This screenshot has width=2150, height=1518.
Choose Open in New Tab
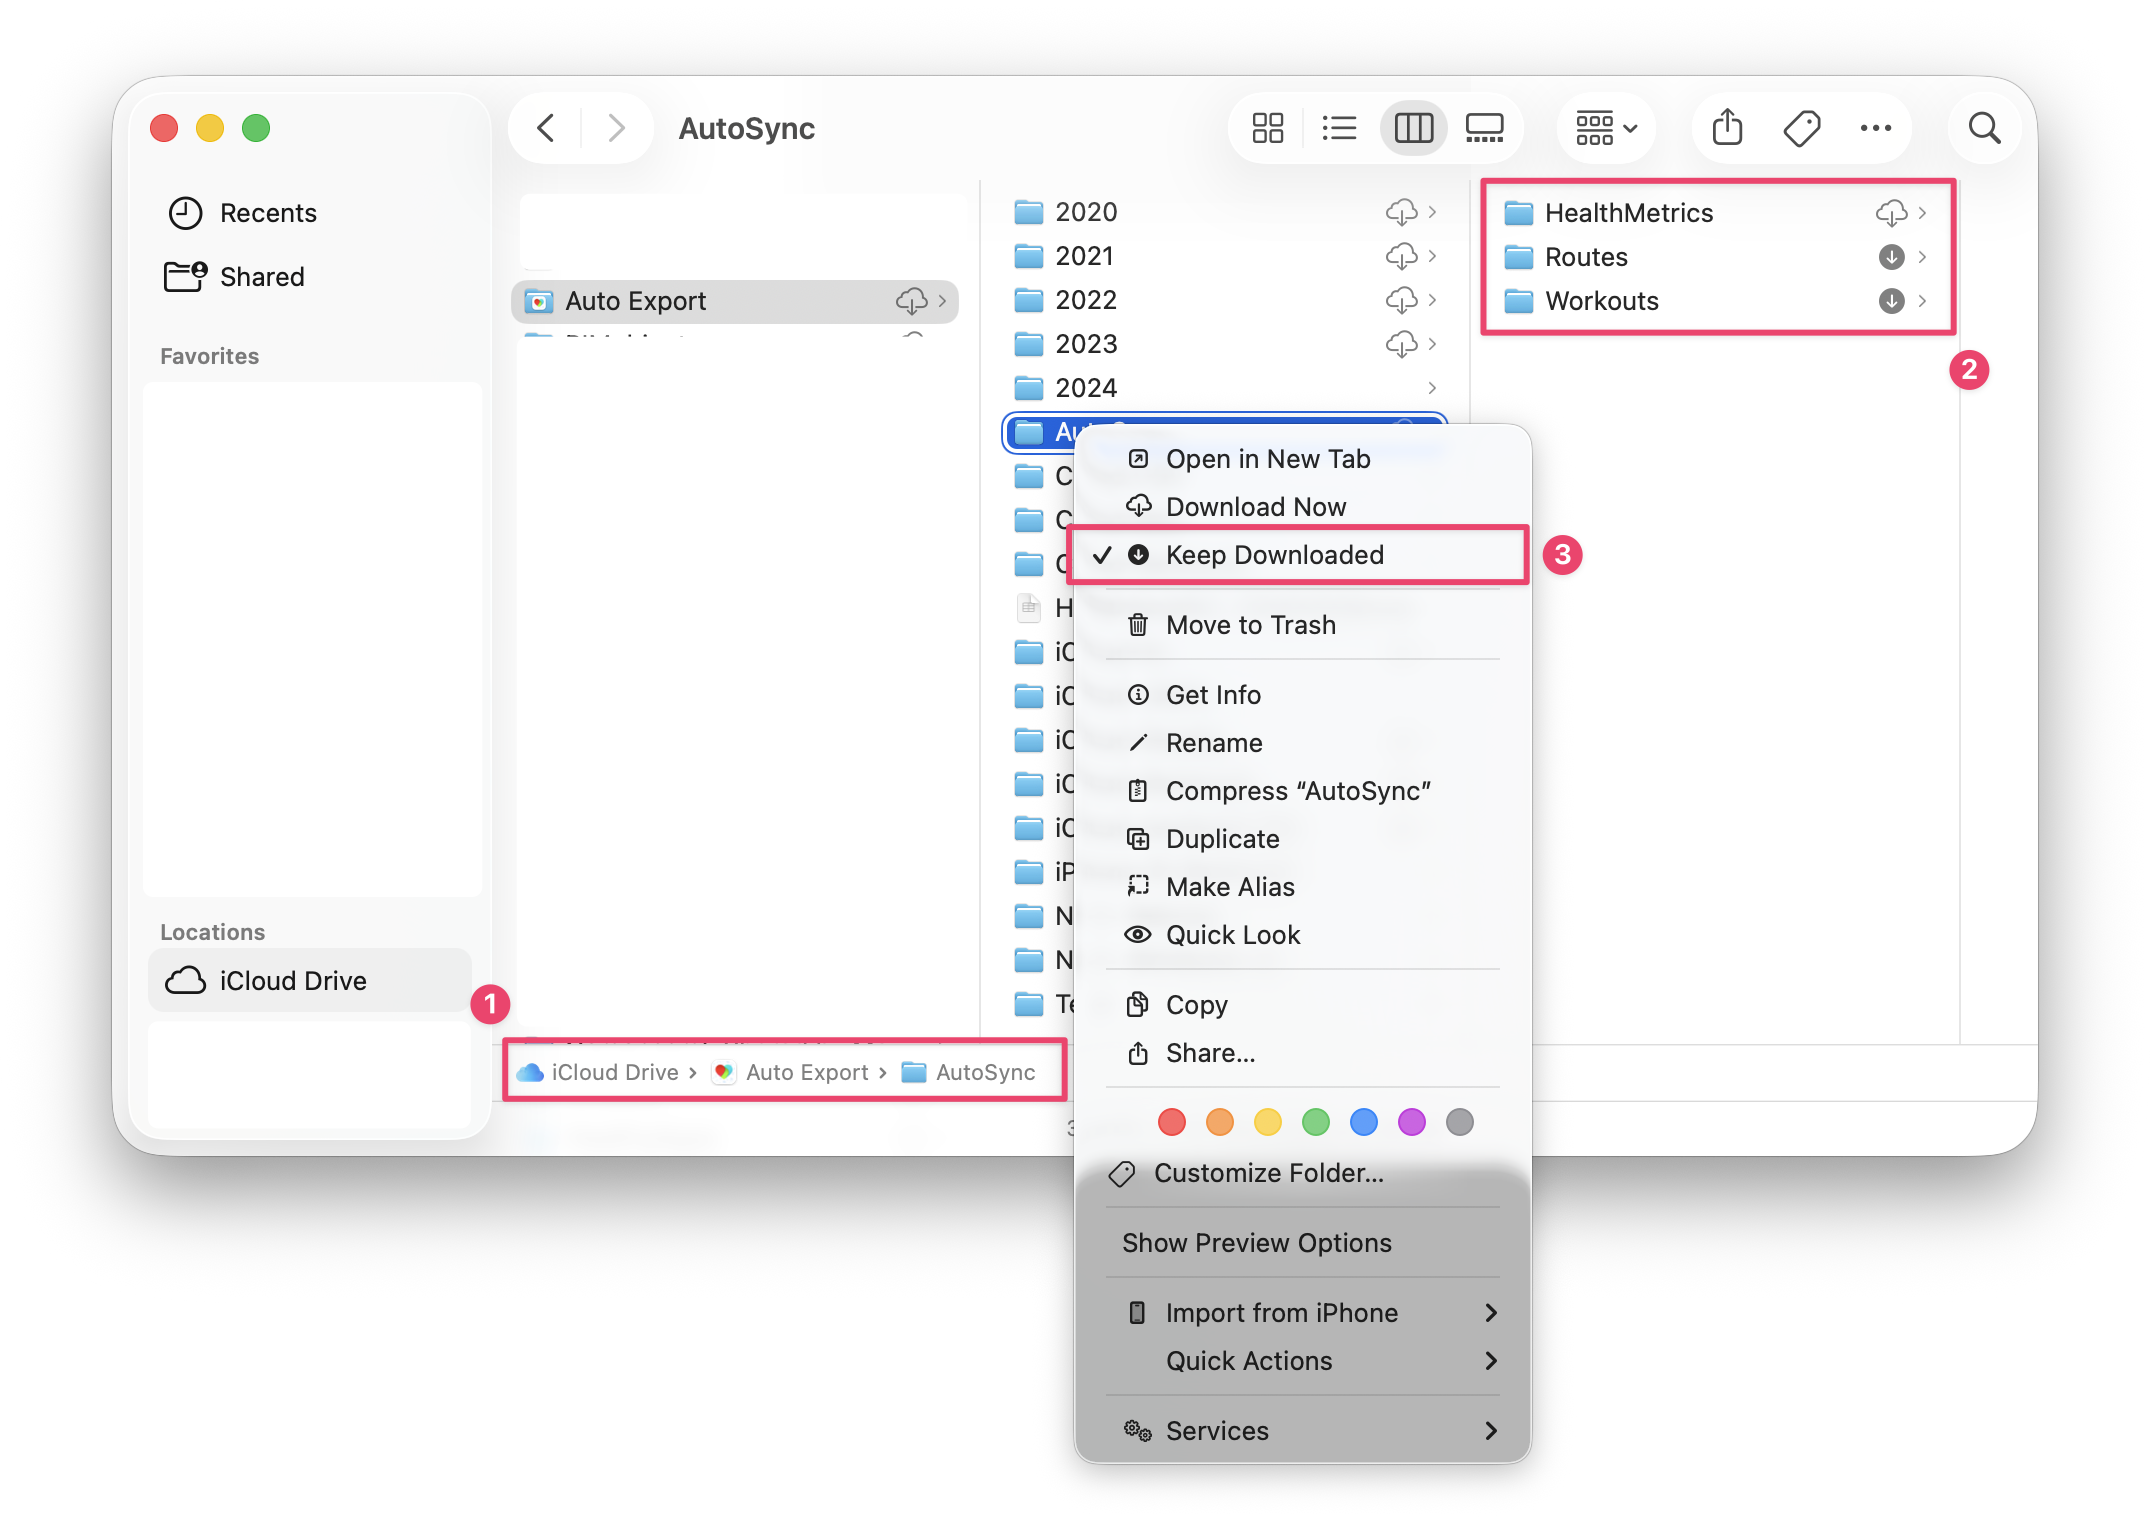1268,458
